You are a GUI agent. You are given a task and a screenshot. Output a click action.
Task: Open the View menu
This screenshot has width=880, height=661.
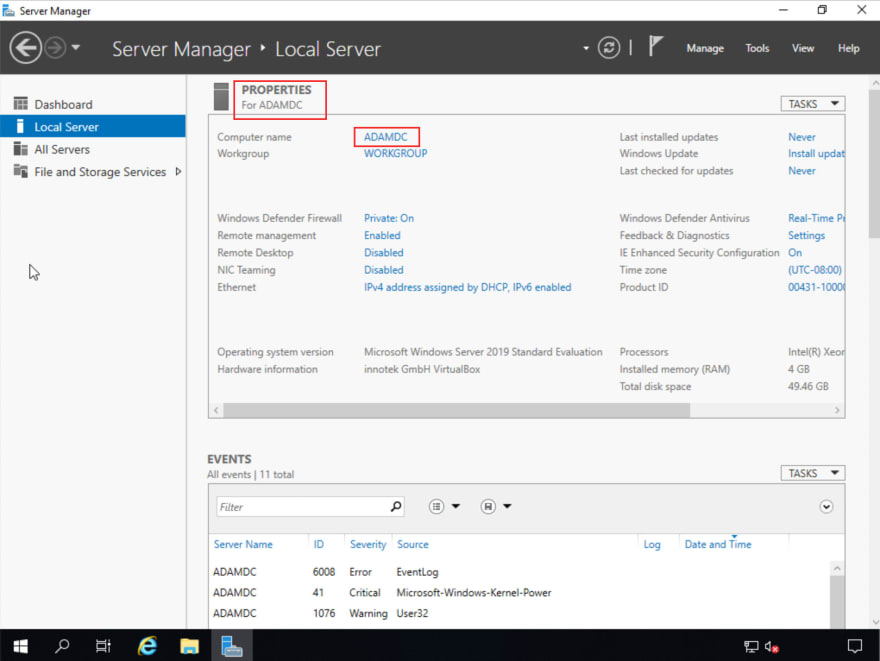click(803, 48)
